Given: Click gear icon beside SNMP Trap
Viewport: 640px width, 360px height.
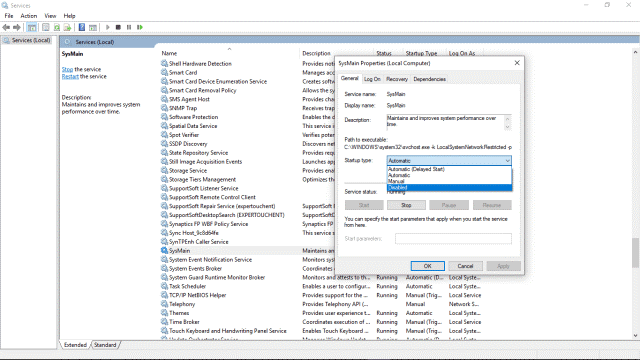Looking at the screenshot, I should (164, 108).
